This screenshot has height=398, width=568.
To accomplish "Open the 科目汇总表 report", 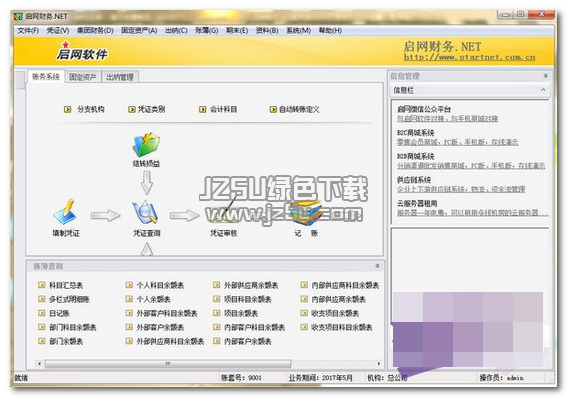I will 61,285.
